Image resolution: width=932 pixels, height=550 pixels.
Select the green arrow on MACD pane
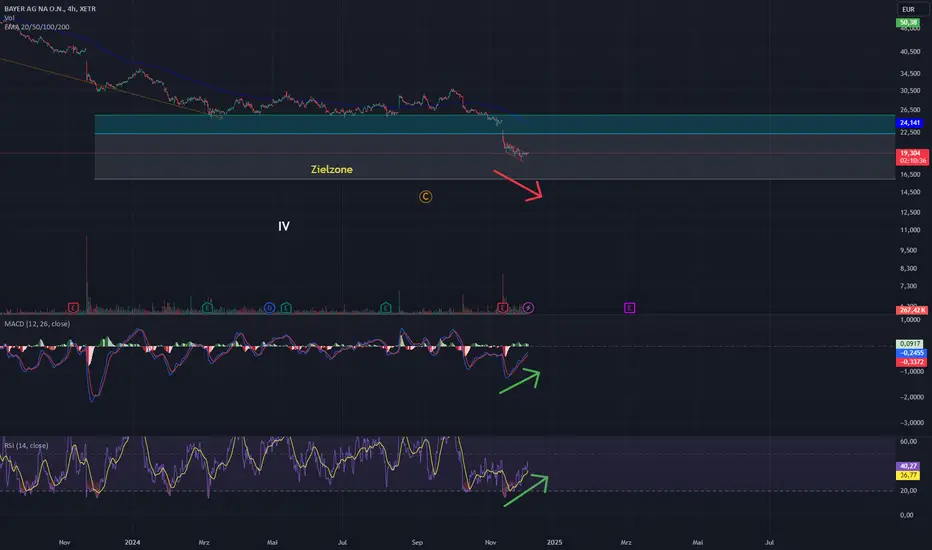pos(520,381)
